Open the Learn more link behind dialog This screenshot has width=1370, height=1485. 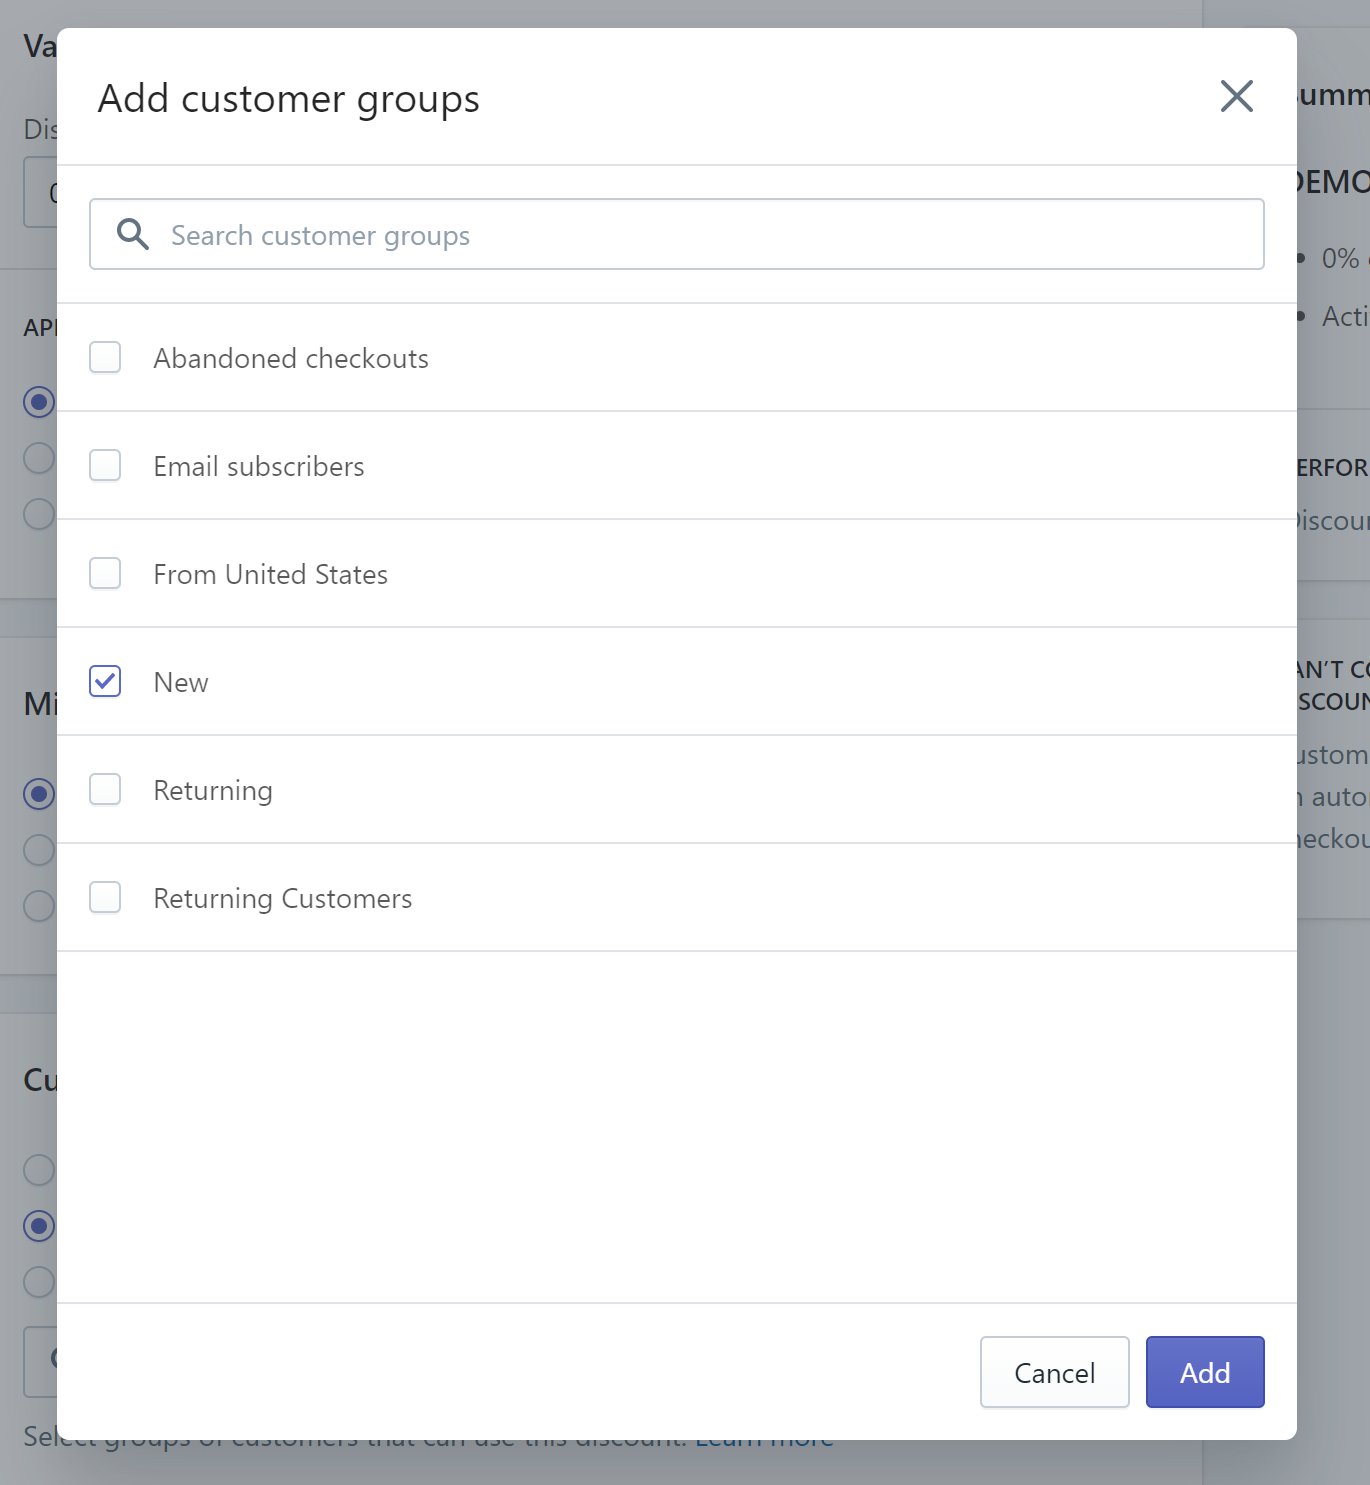[765, 1446]
